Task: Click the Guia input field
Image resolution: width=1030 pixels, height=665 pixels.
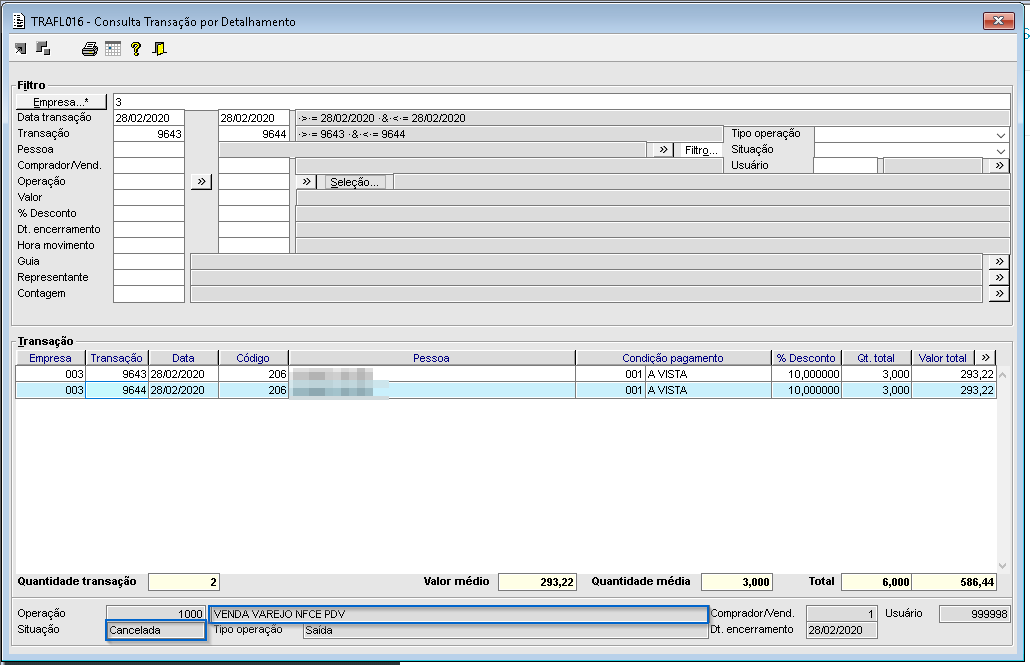Action: 149,262
